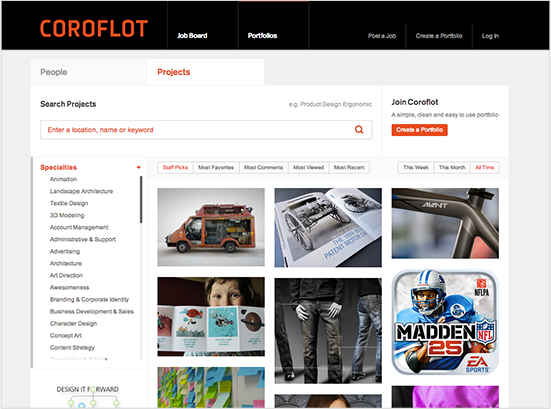Image resolution: width=551 pixels, height=409 pixels.
Task: Open the Madden NFL 25 project thumbnail
Action: click(445, 323)
